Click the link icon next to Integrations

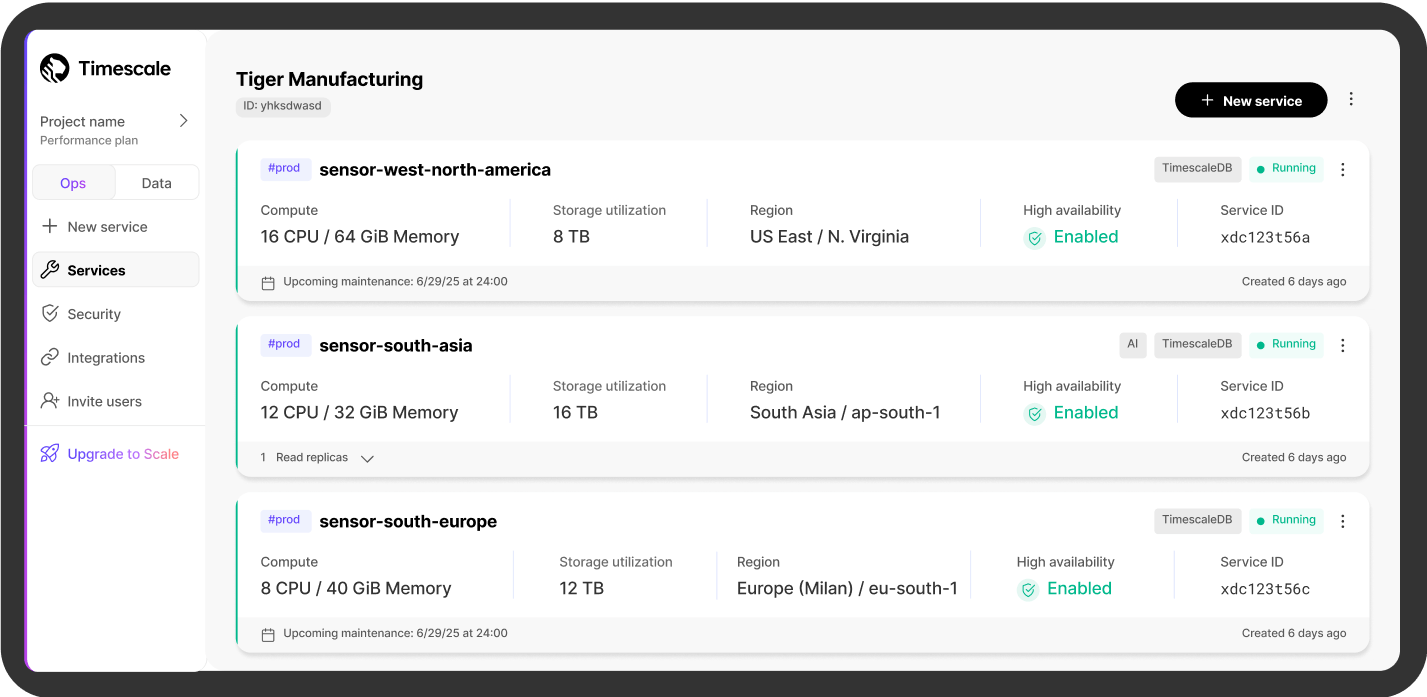coord(49,357)
